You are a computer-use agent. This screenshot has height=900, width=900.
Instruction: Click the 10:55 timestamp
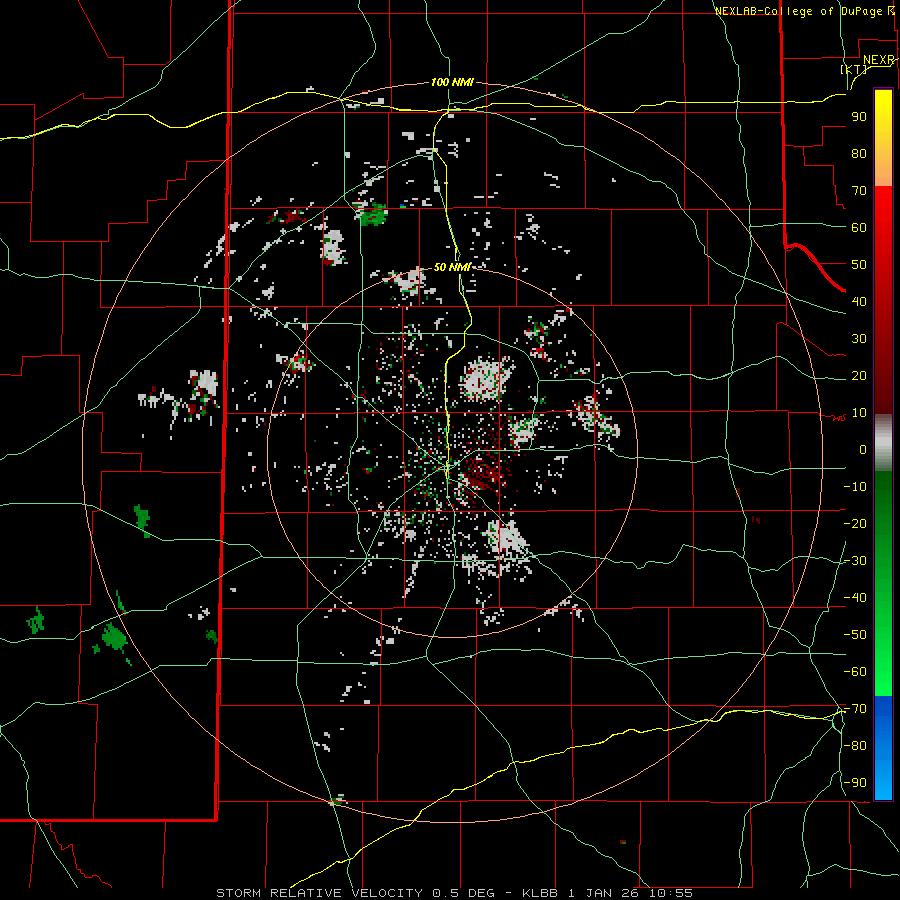click(x=670, y=893)
